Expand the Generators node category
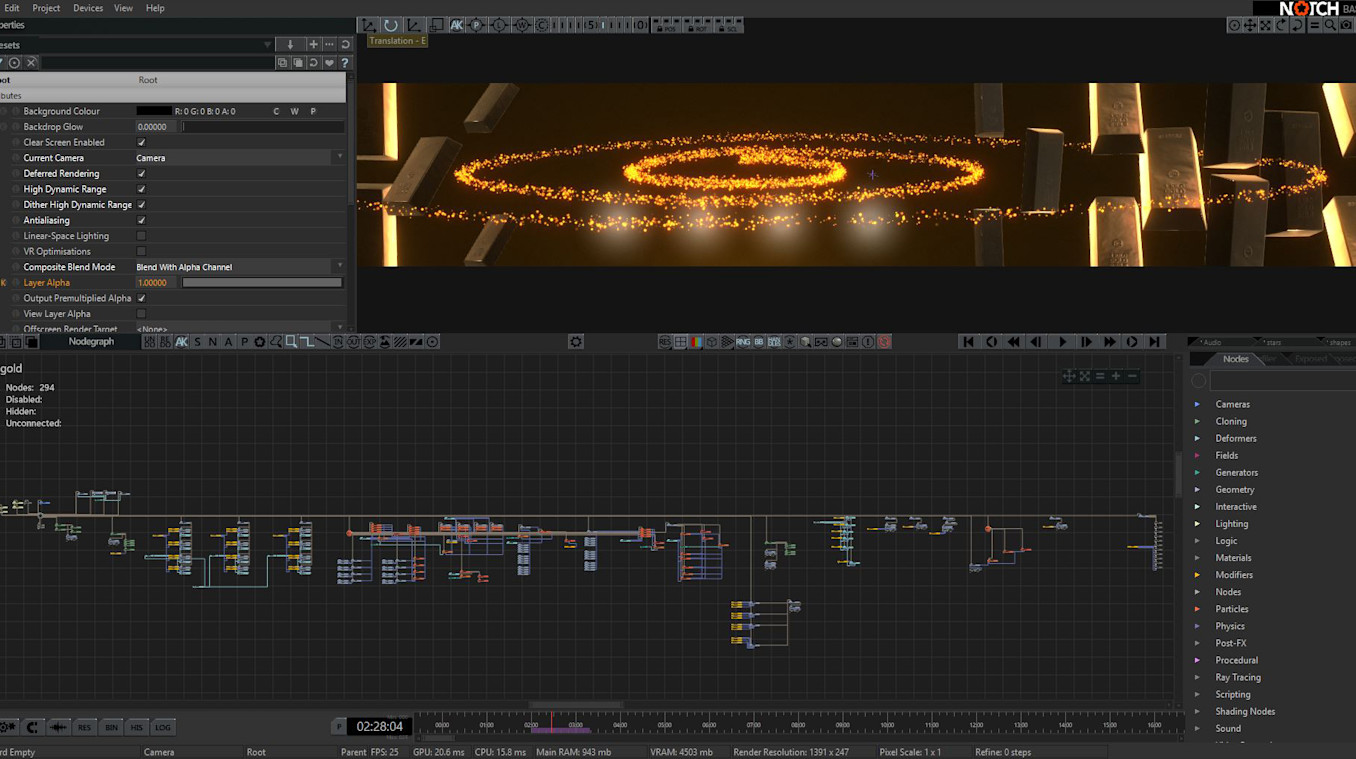The image size is (1356, 759). [x=1197, y=472]
